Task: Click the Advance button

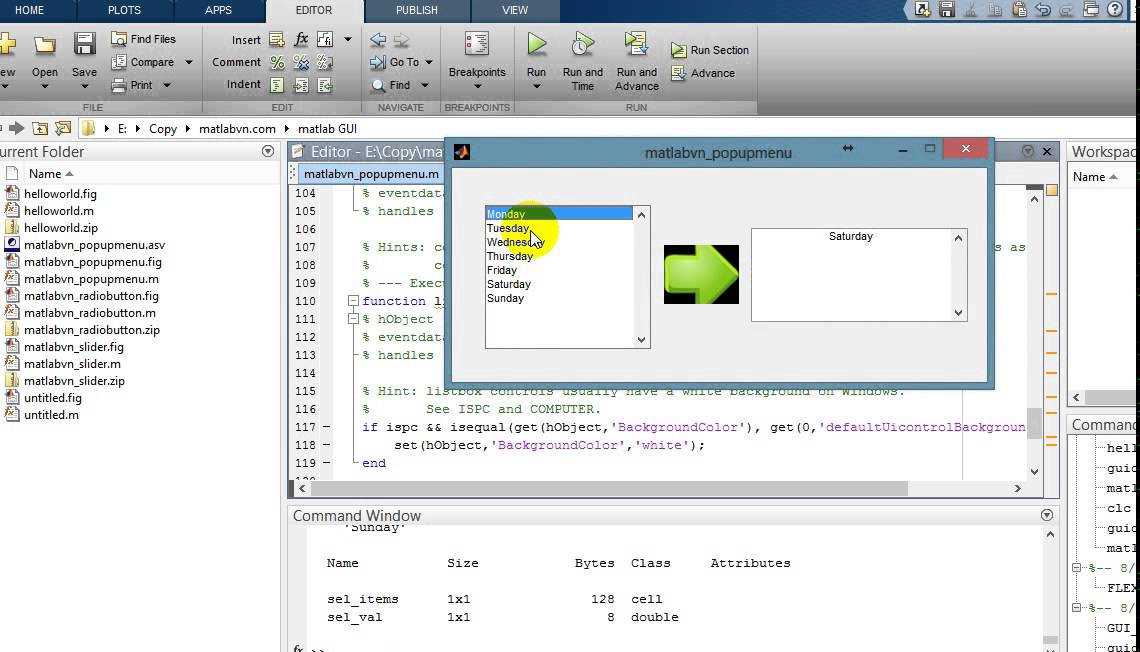Action: coord(703,73)
